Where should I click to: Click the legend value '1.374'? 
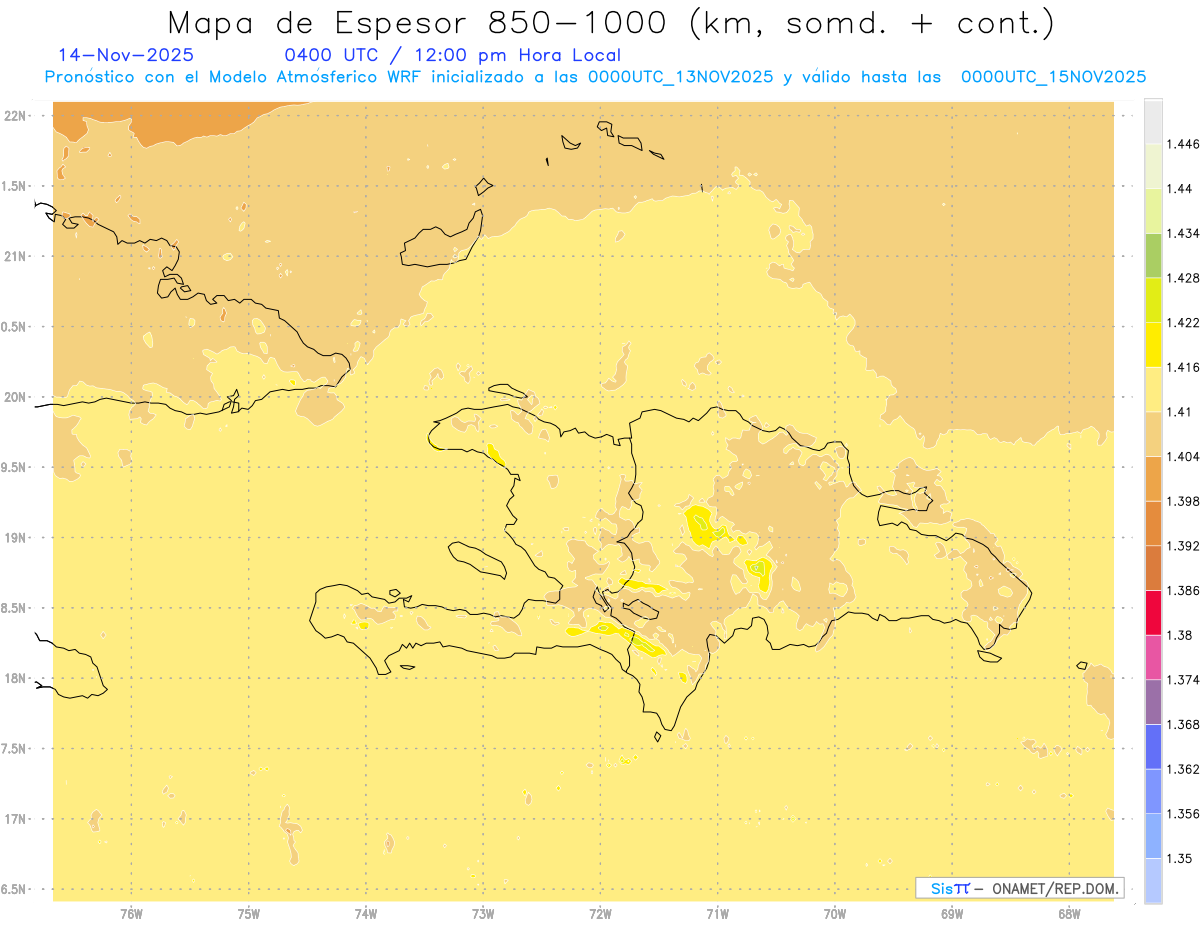(1183, 680)
